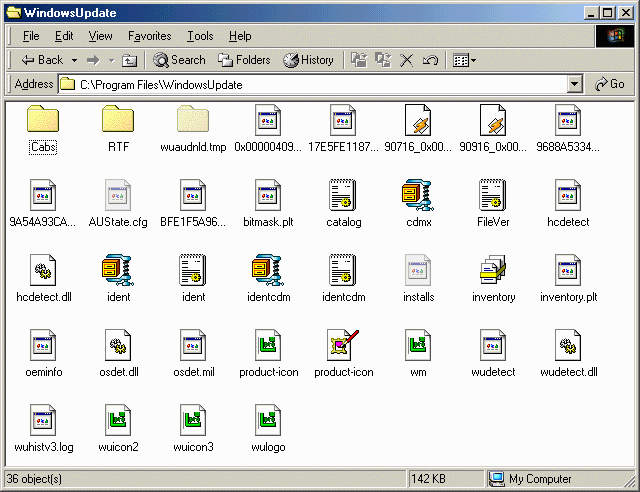Select the 9A54A93CA file icon
The width and height of the screenshot is (640, 492).
tap(43, 195)
